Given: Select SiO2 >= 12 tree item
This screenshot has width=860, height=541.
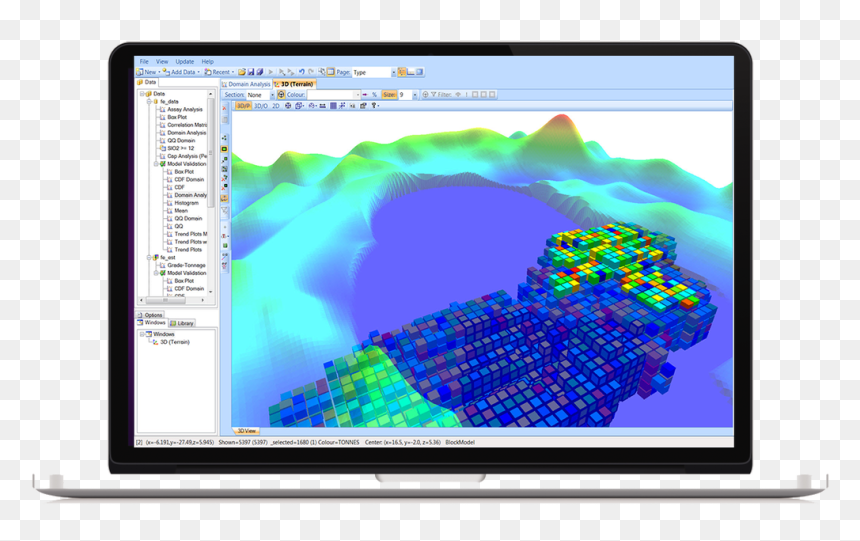Looking at the screenshot, I should [x=180, y=148].
